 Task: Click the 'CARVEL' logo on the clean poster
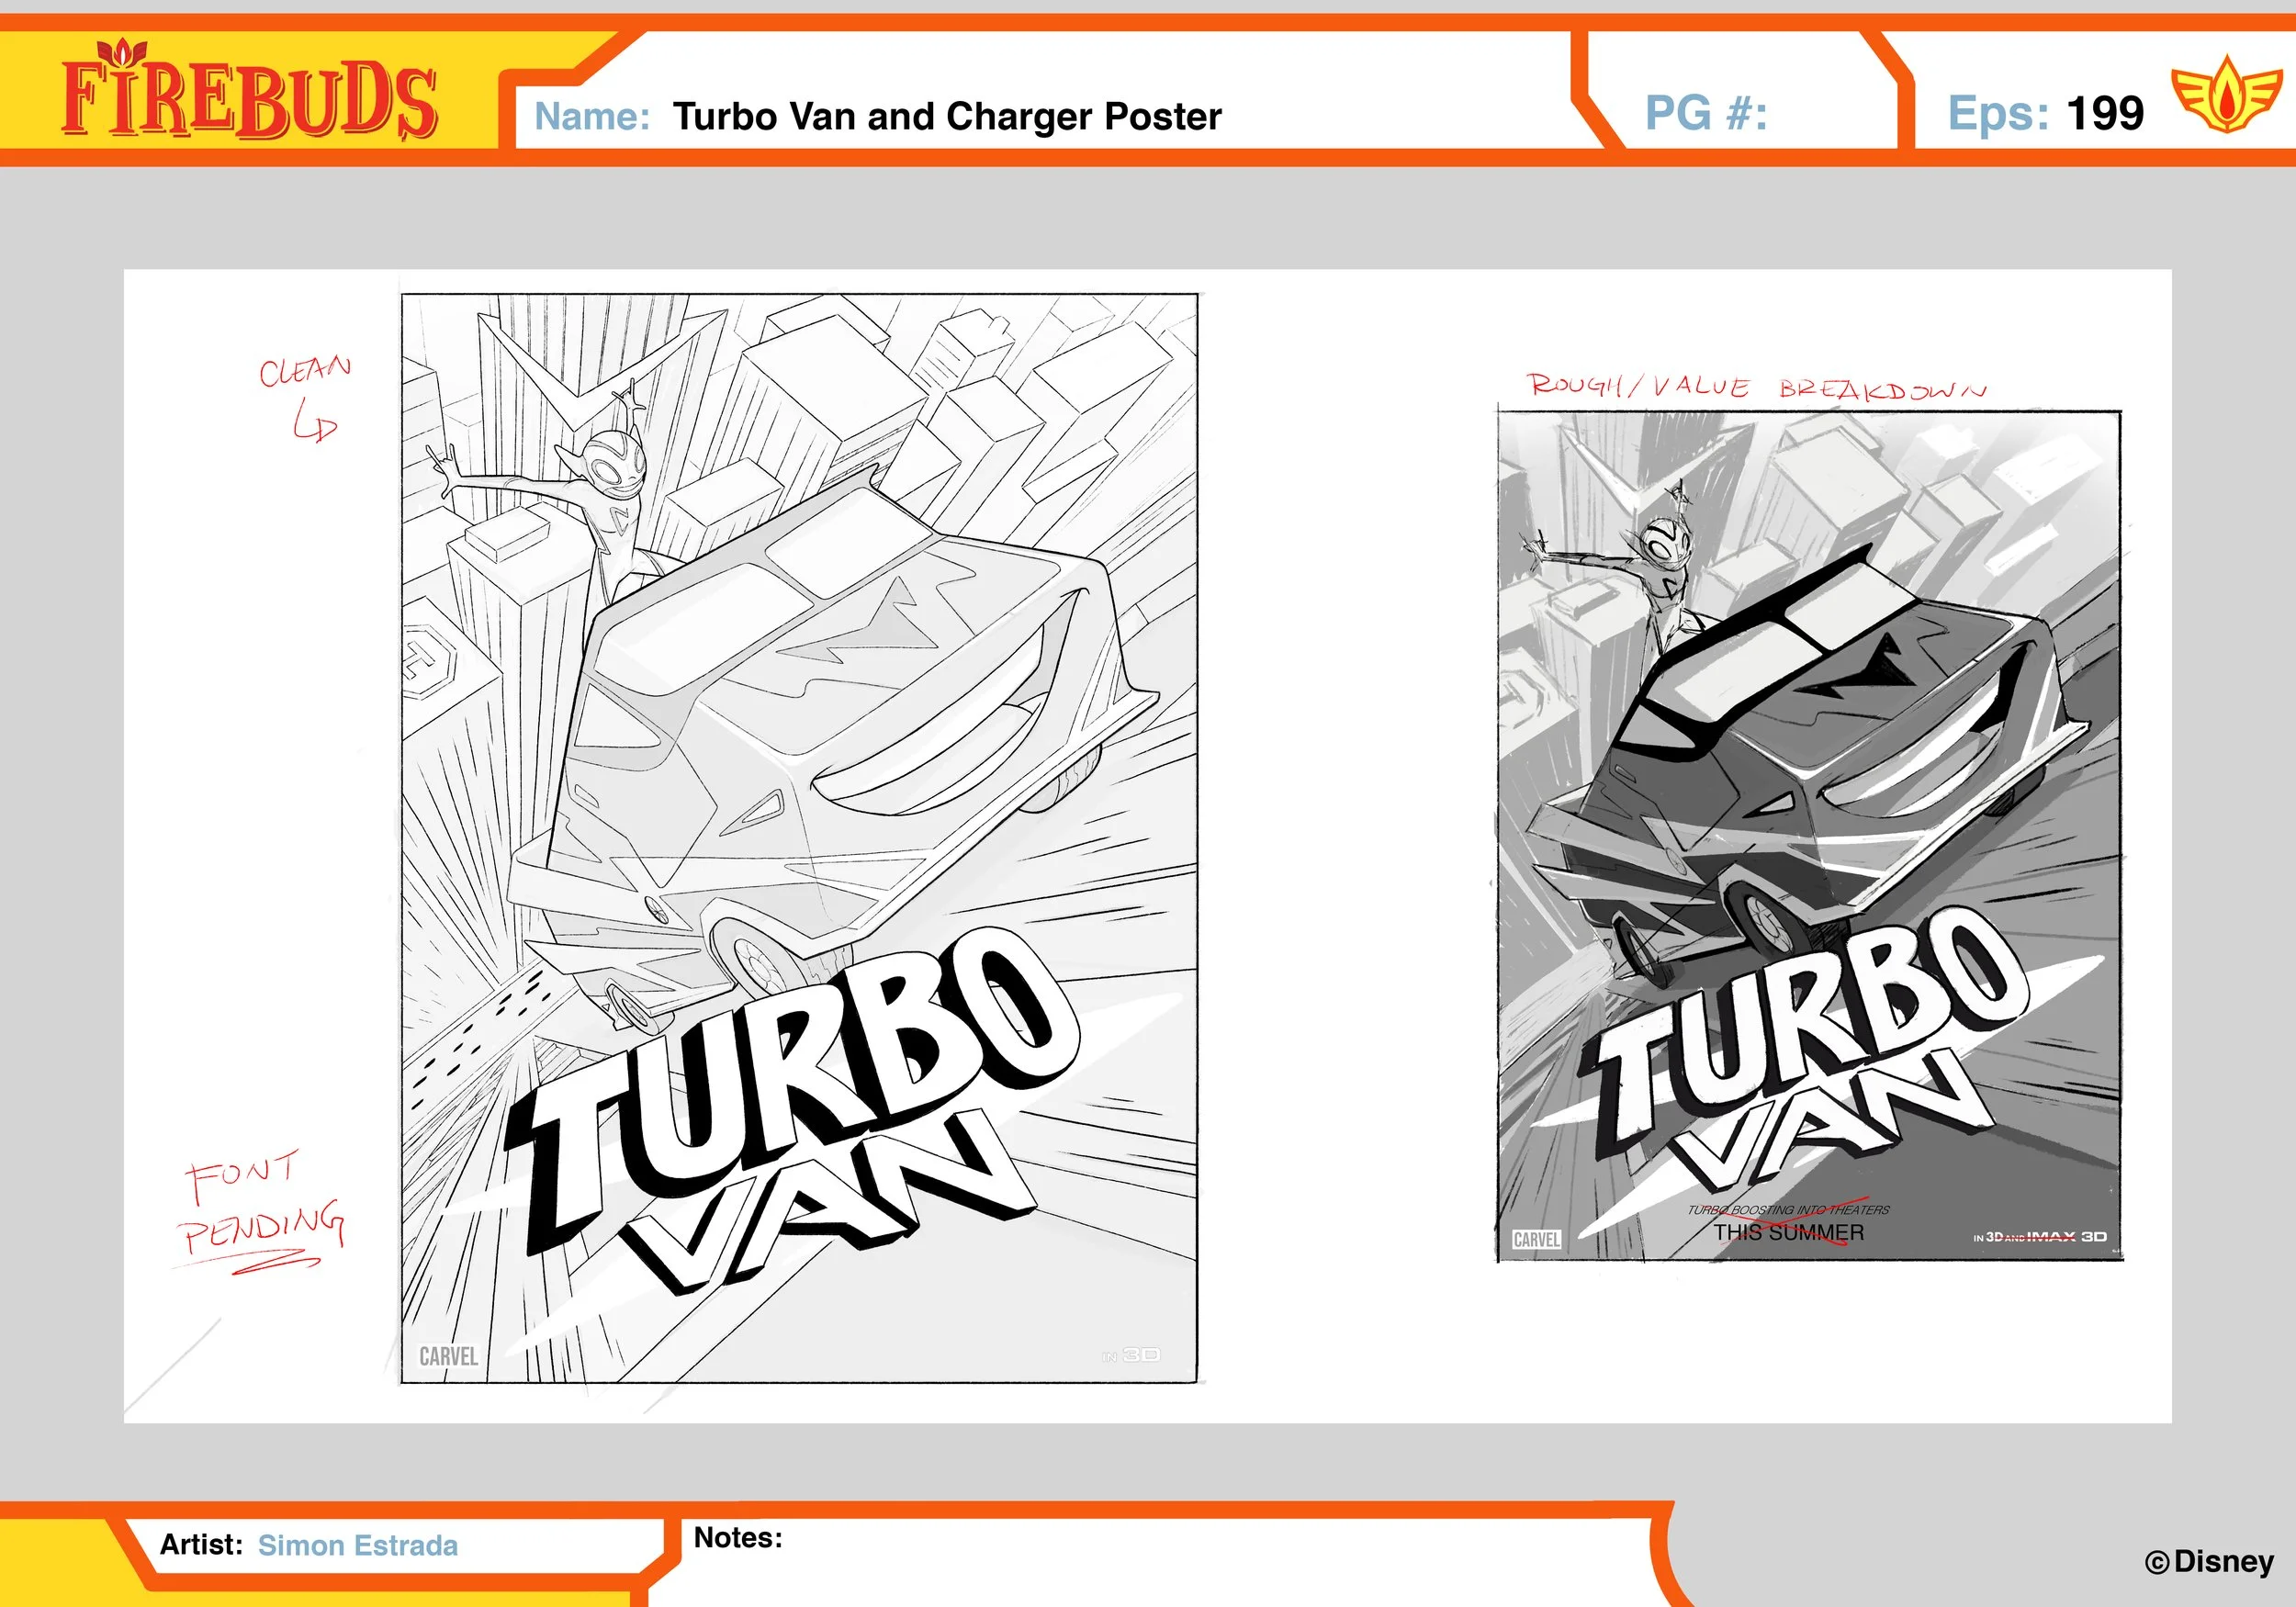[x=448, y=1356]
